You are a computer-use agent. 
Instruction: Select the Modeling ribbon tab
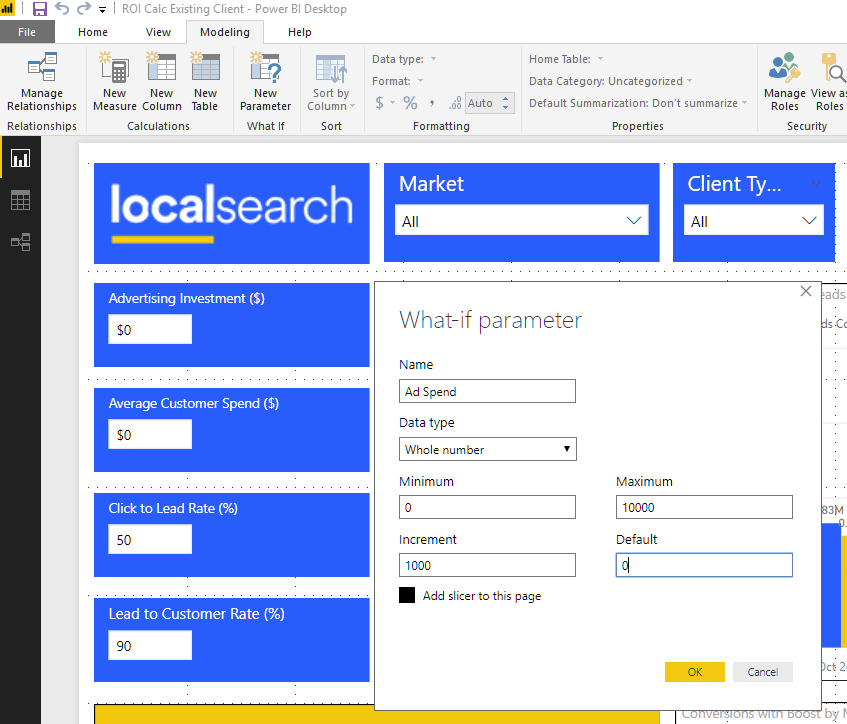(225, 32)
